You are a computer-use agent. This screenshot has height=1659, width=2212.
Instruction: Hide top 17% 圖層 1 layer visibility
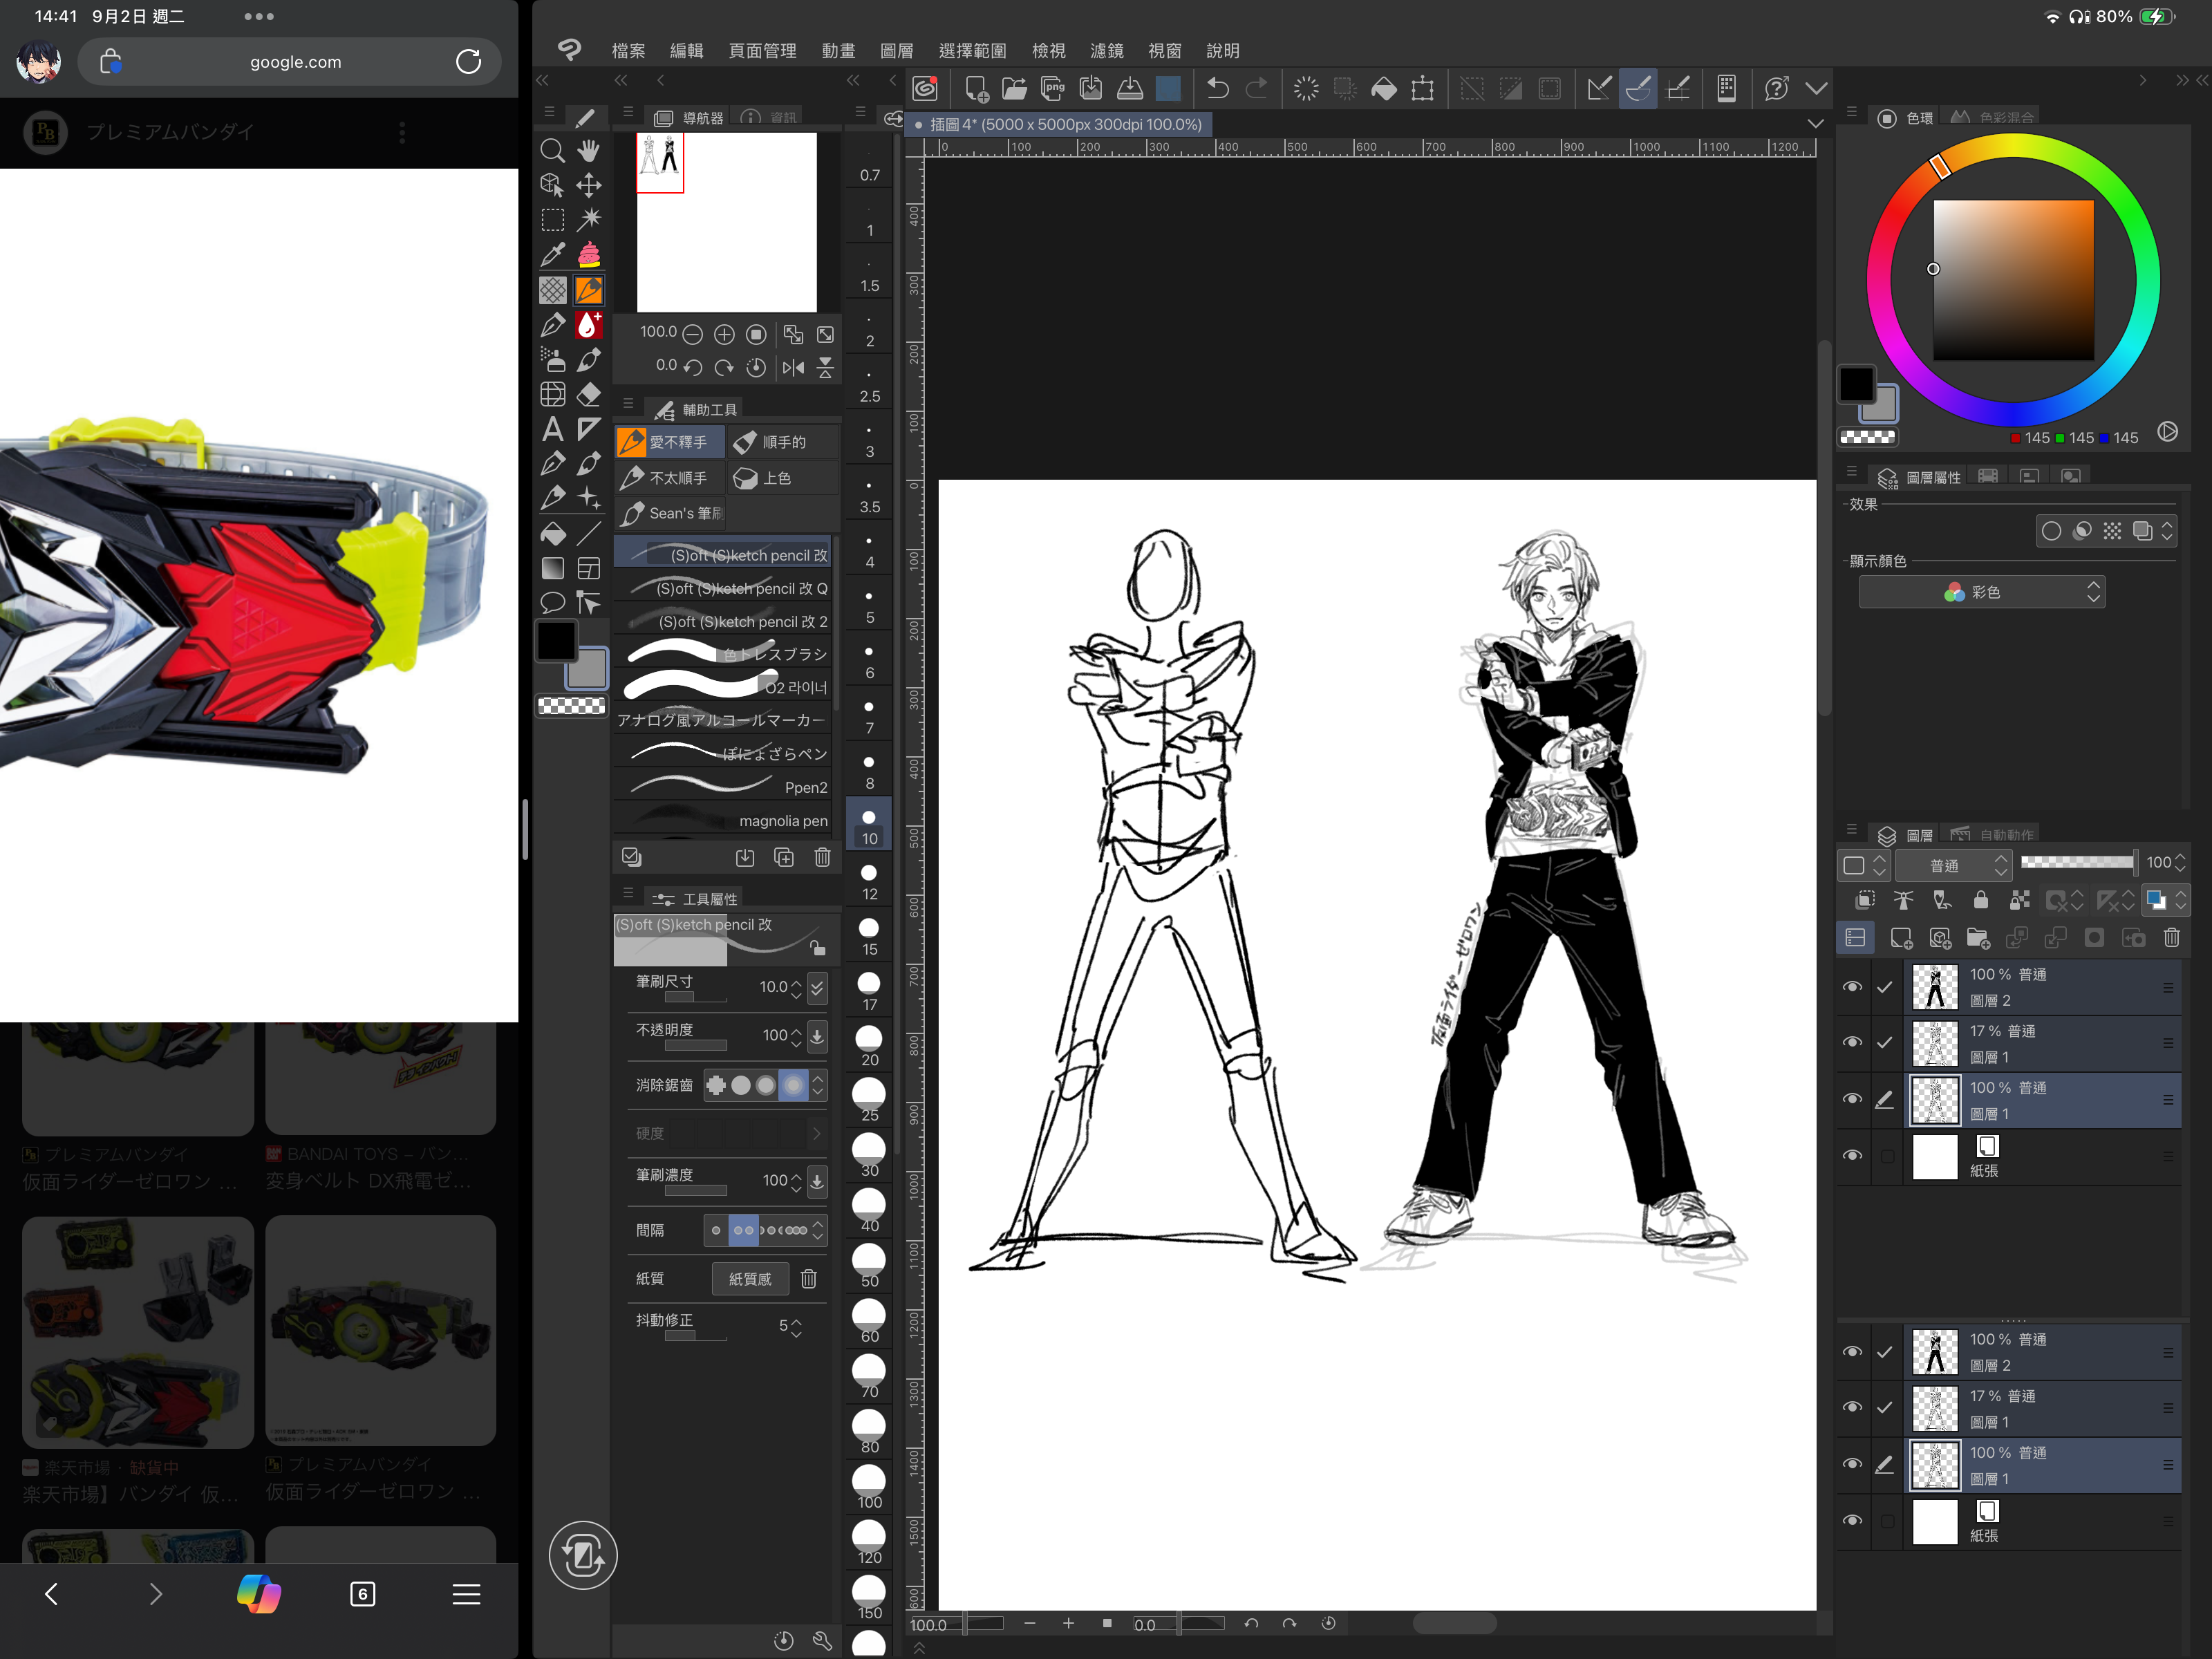pos(1852,1042)
